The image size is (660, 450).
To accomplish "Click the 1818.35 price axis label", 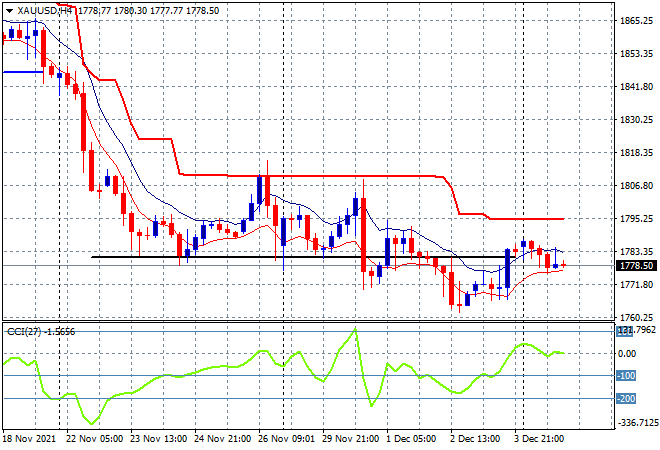I will pyautogui.click(x=636, y=152).
